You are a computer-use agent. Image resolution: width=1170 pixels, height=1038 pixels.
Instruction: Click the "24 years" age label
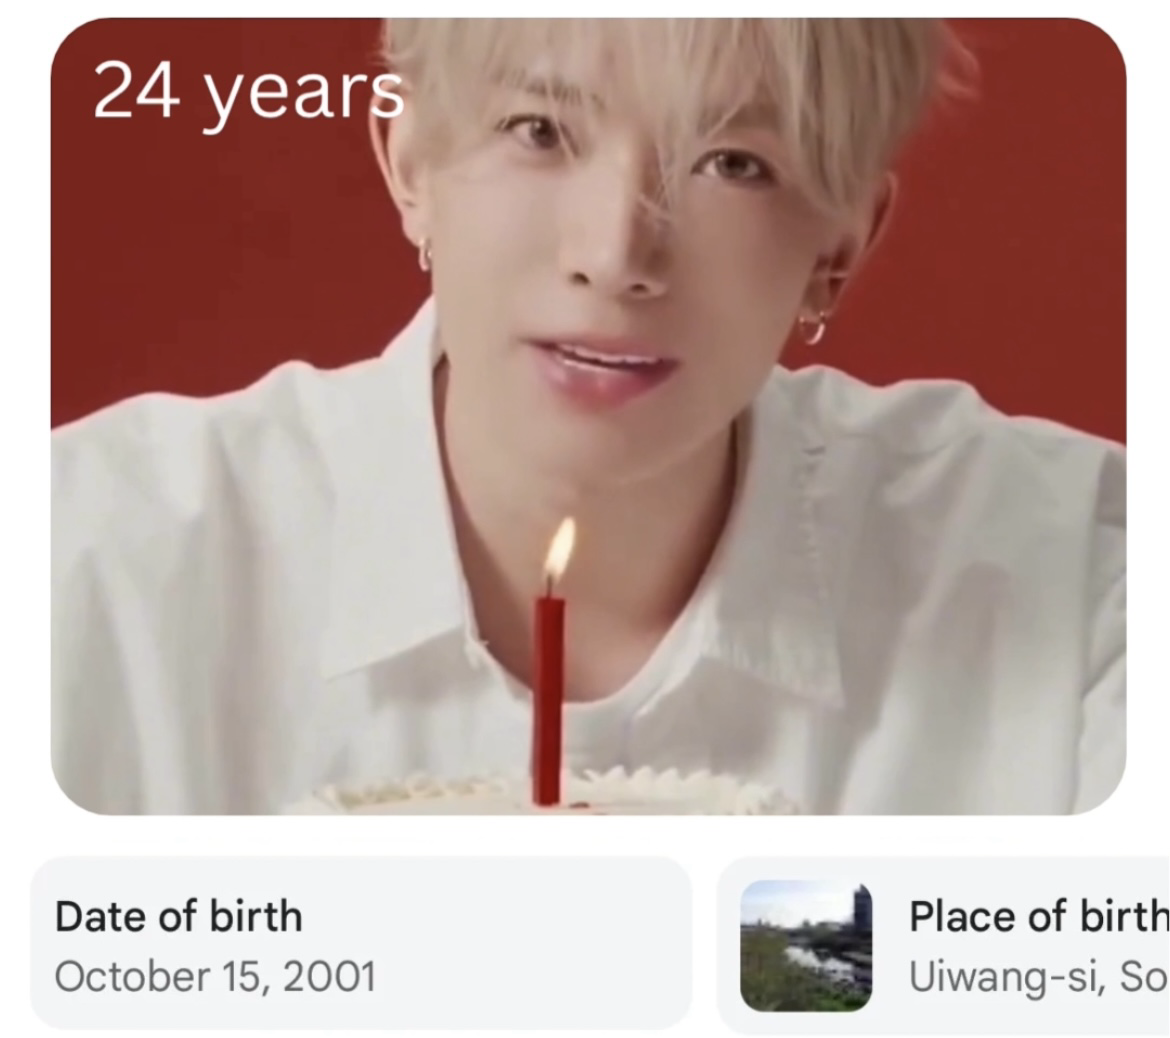248,94
